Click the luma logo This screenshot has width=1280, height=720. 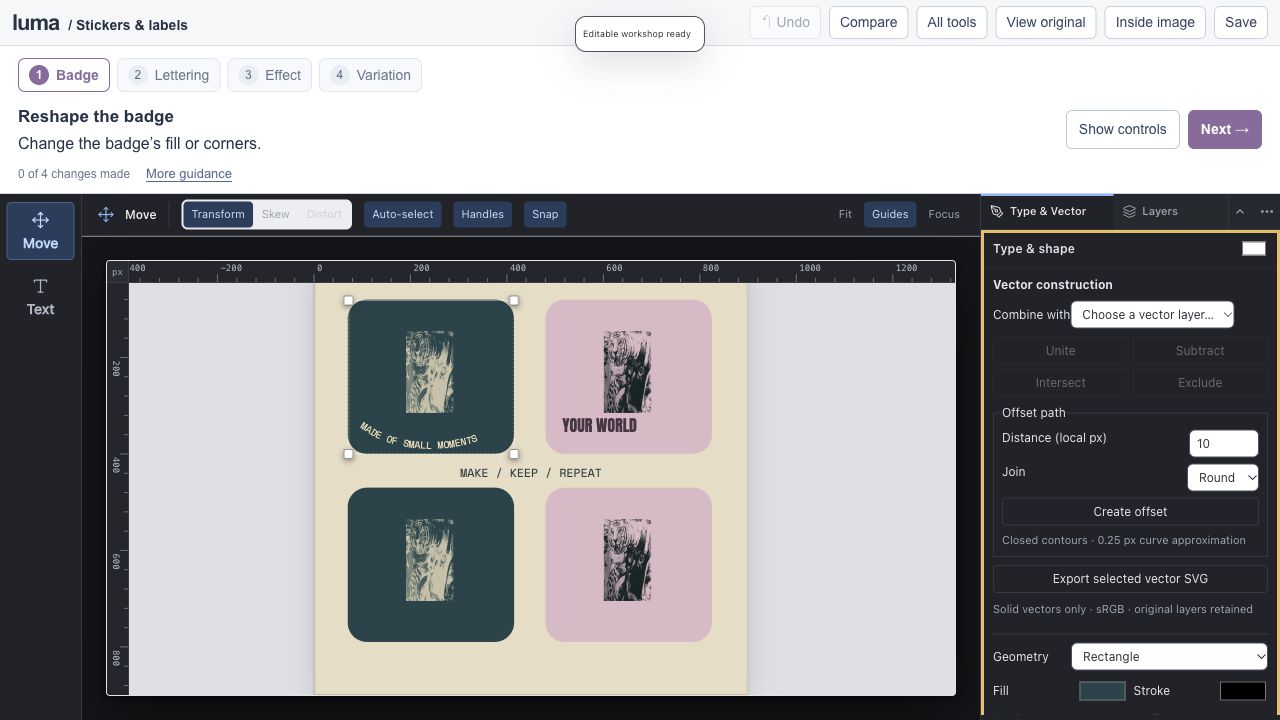tap(36, 22)
